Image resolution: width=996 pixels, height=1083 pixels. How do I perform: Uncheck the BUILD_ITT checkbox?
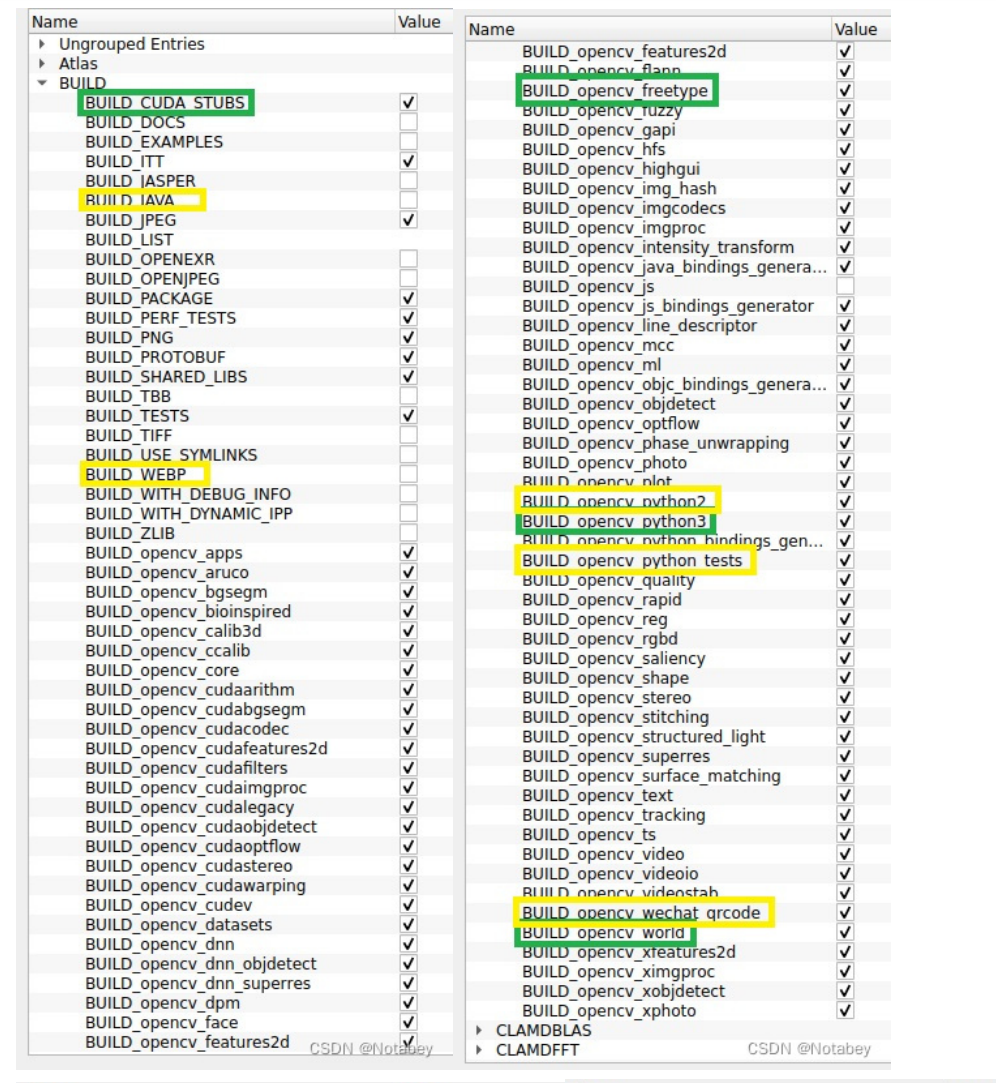tap(408, 161)
